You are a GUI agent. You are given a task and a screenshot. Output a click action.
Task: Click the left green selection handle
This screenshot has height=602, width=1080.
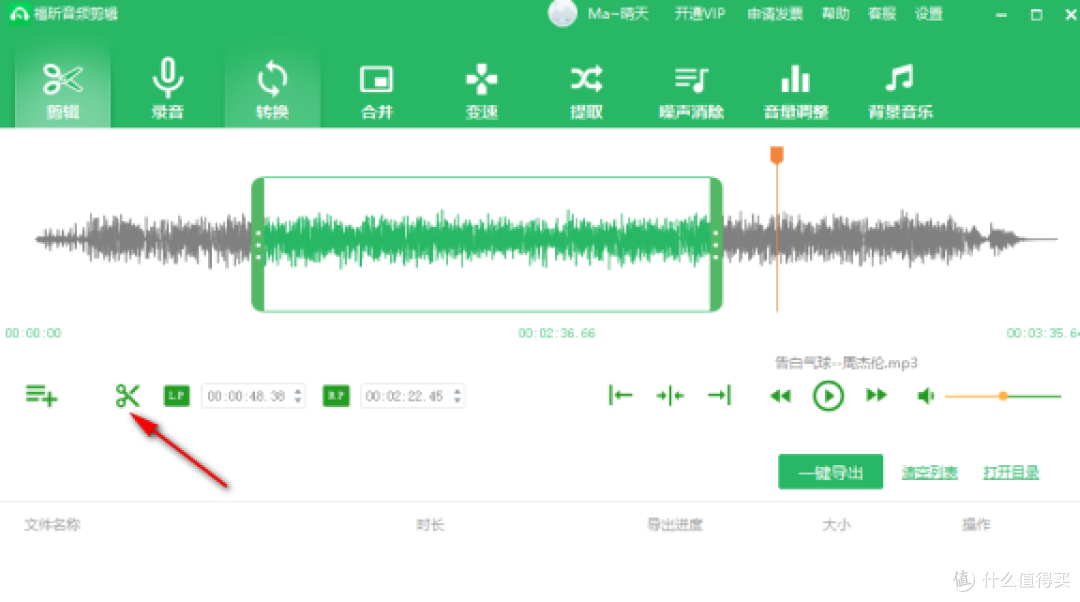pyautogui.click(x=258, y=245)
